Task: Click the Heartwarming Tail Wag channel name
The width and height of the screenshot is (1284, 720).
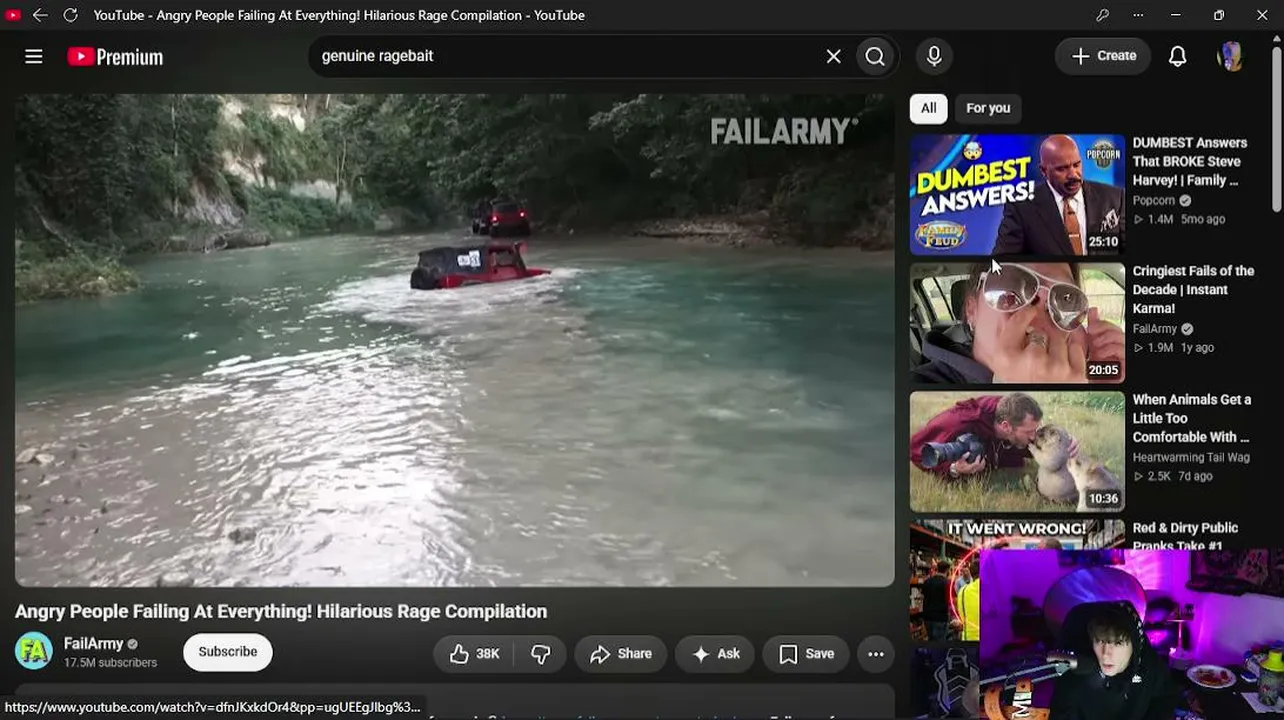Action: [1191, 457]
